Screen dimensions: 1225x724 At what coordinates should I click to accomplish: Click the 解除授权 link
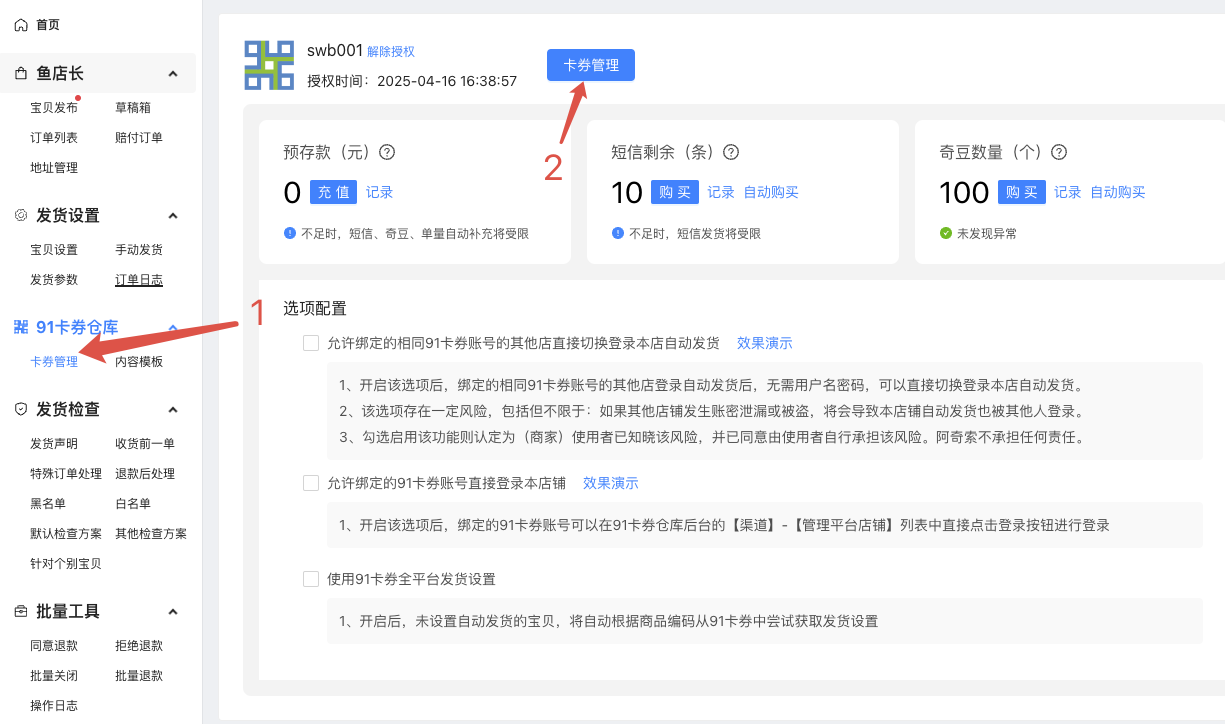click(x=391, y=51)
